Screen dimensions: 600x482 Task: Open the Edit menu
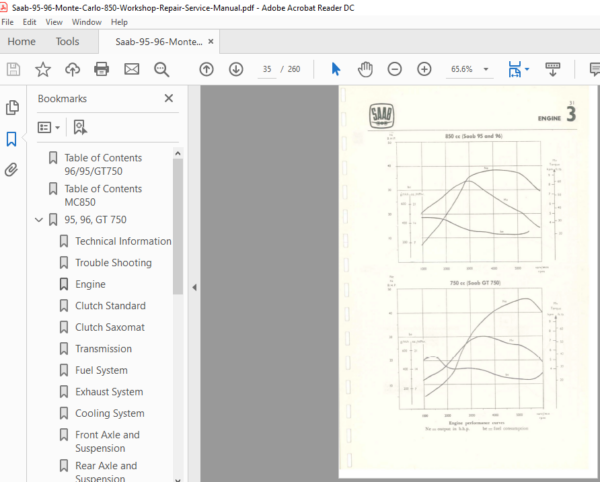pos(29,22)
